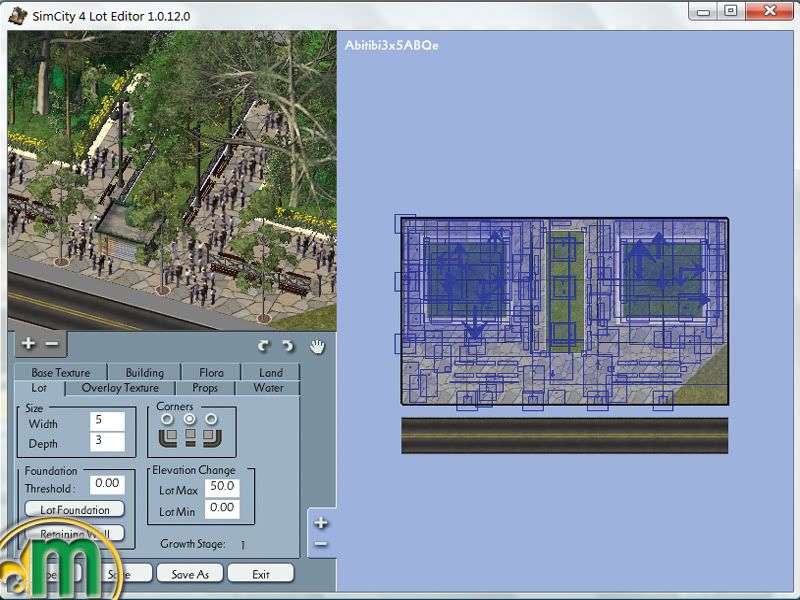This screenshot has height=600, width=800.
Task: Edit the Lot Max elevation field
Action: pos(222,487)
